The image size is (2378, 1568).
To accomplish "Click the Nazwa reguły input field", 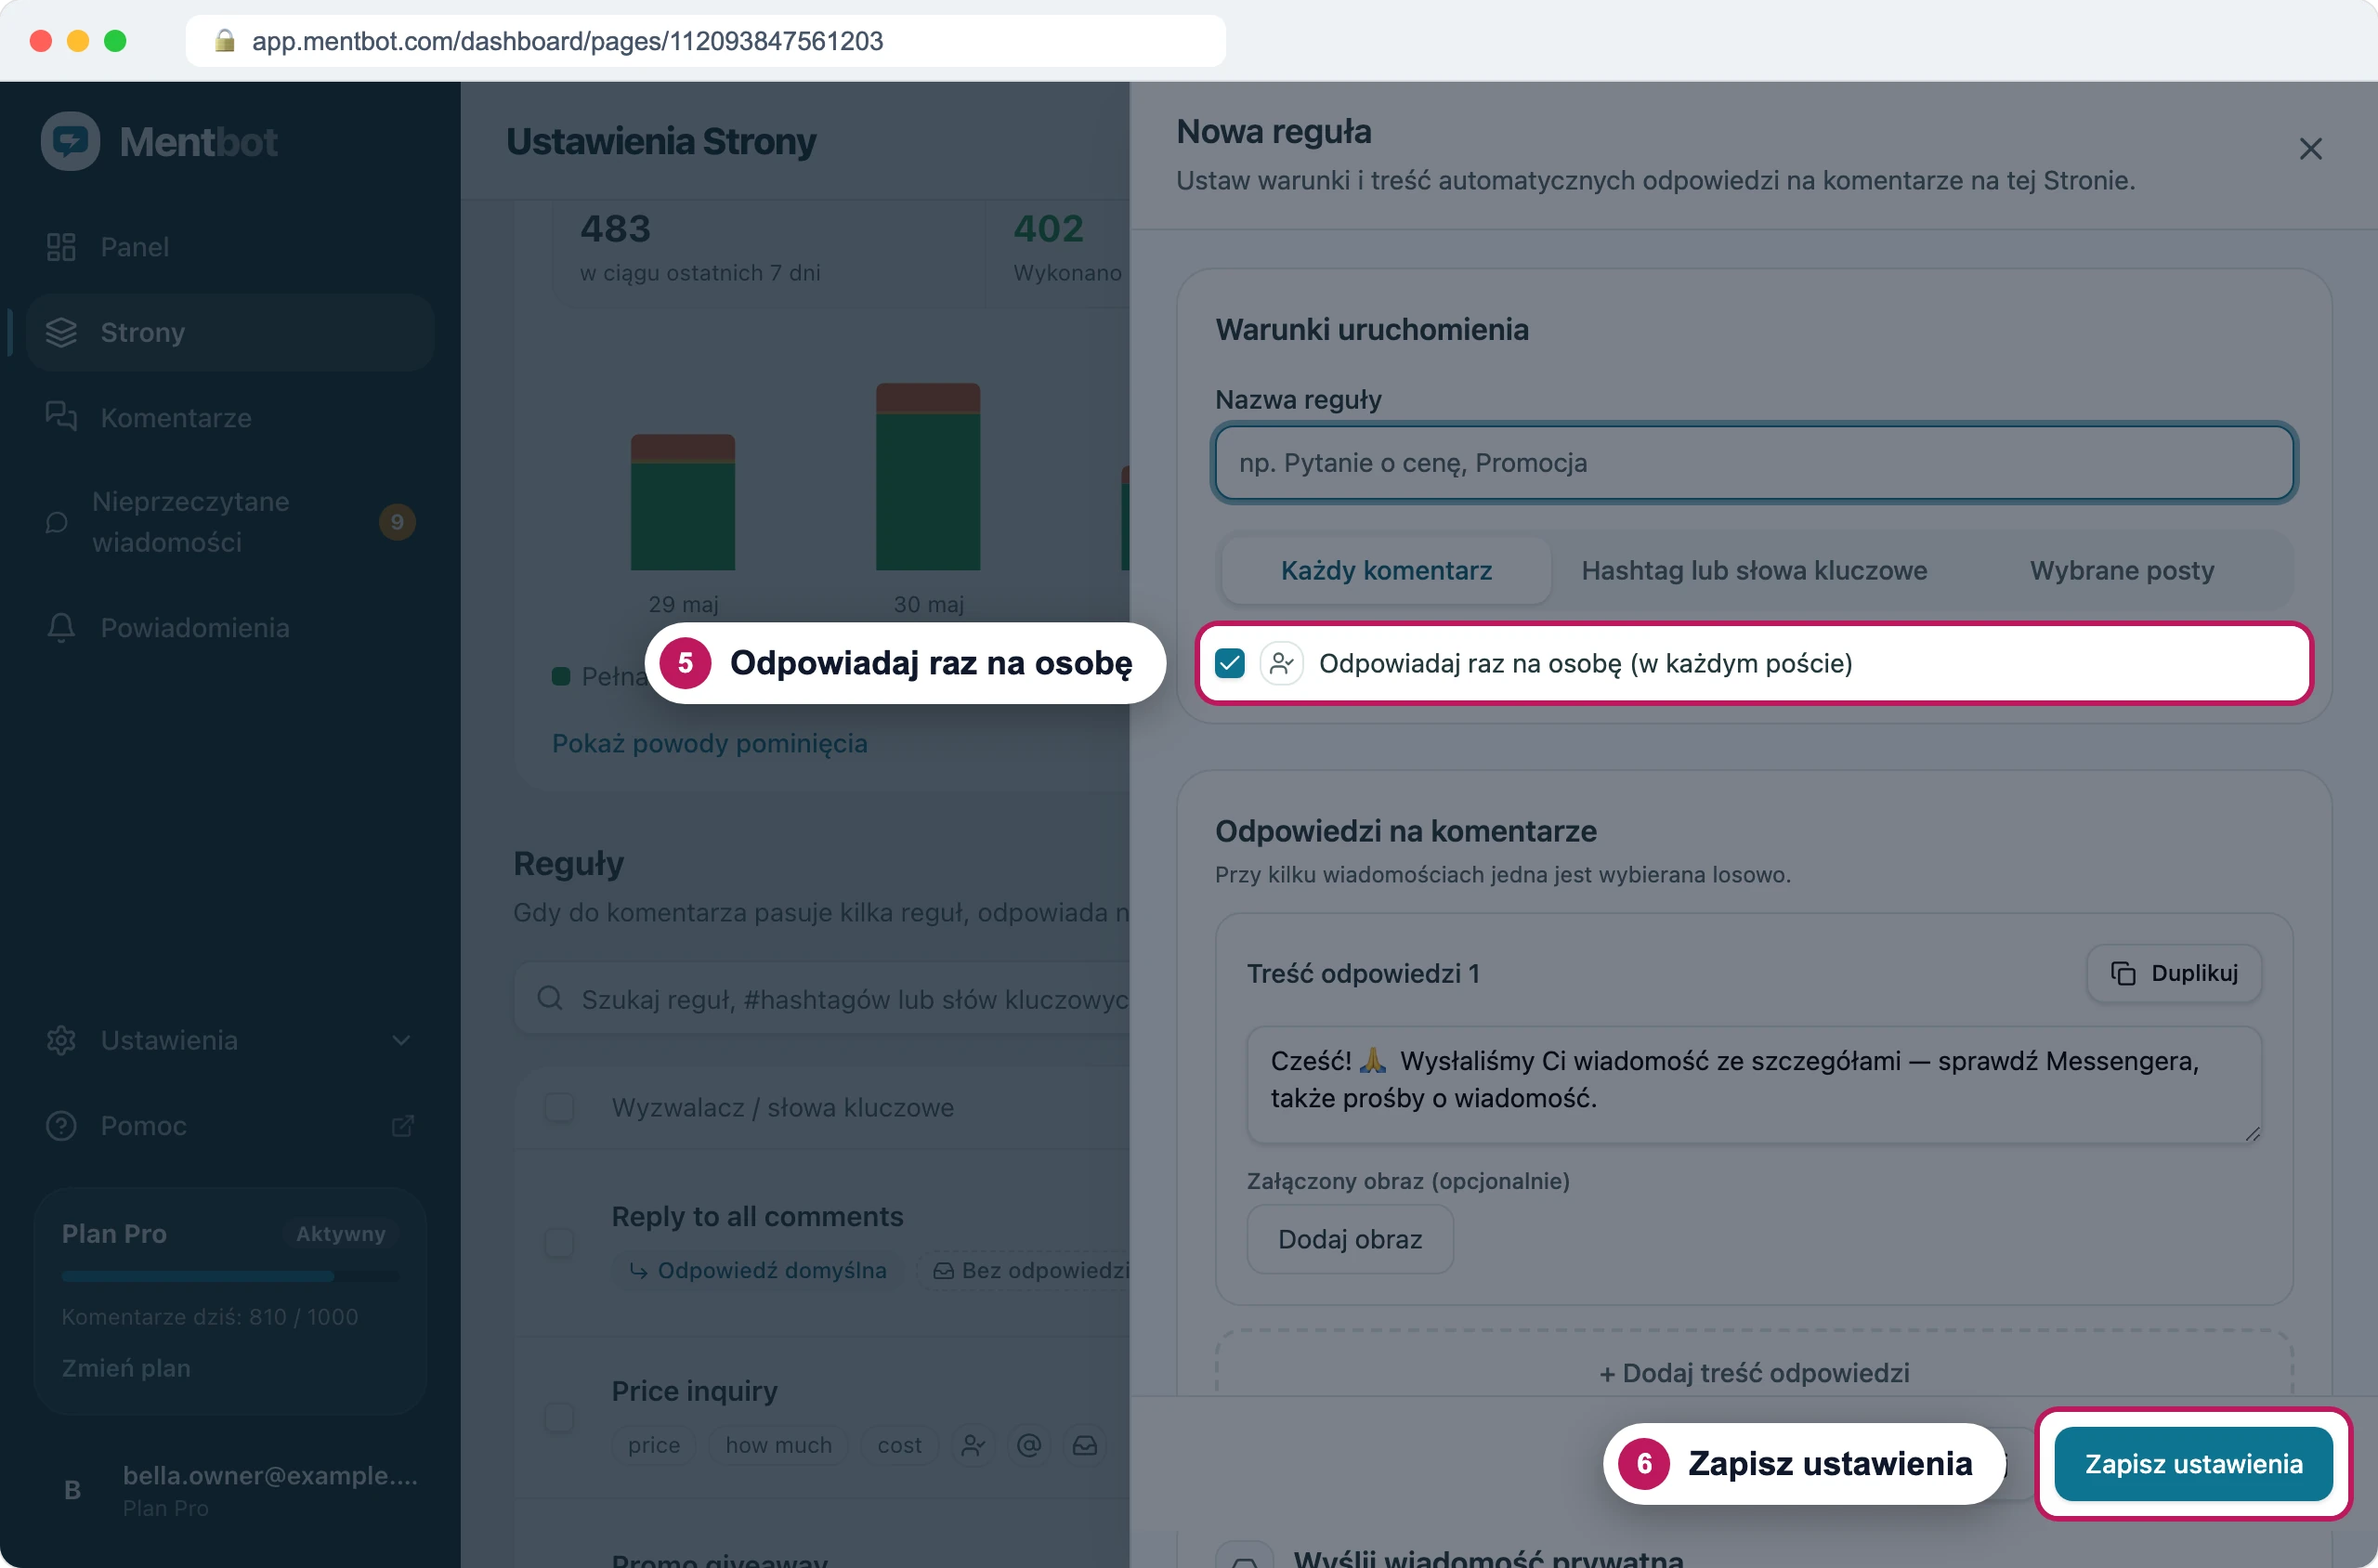I will 1754,463.
